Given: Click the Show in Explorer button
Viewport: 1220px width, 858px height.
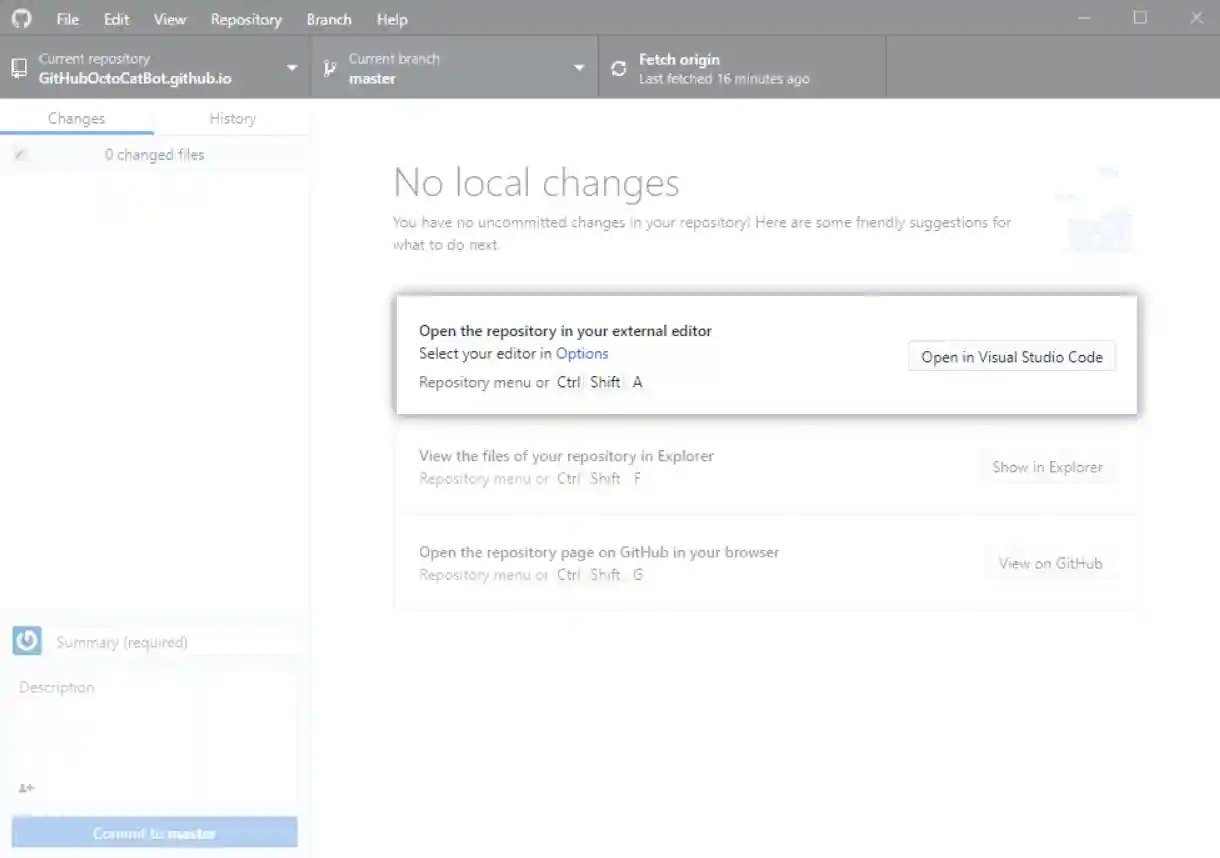Looking at the screenshot, I should (x=1047, y=467).
